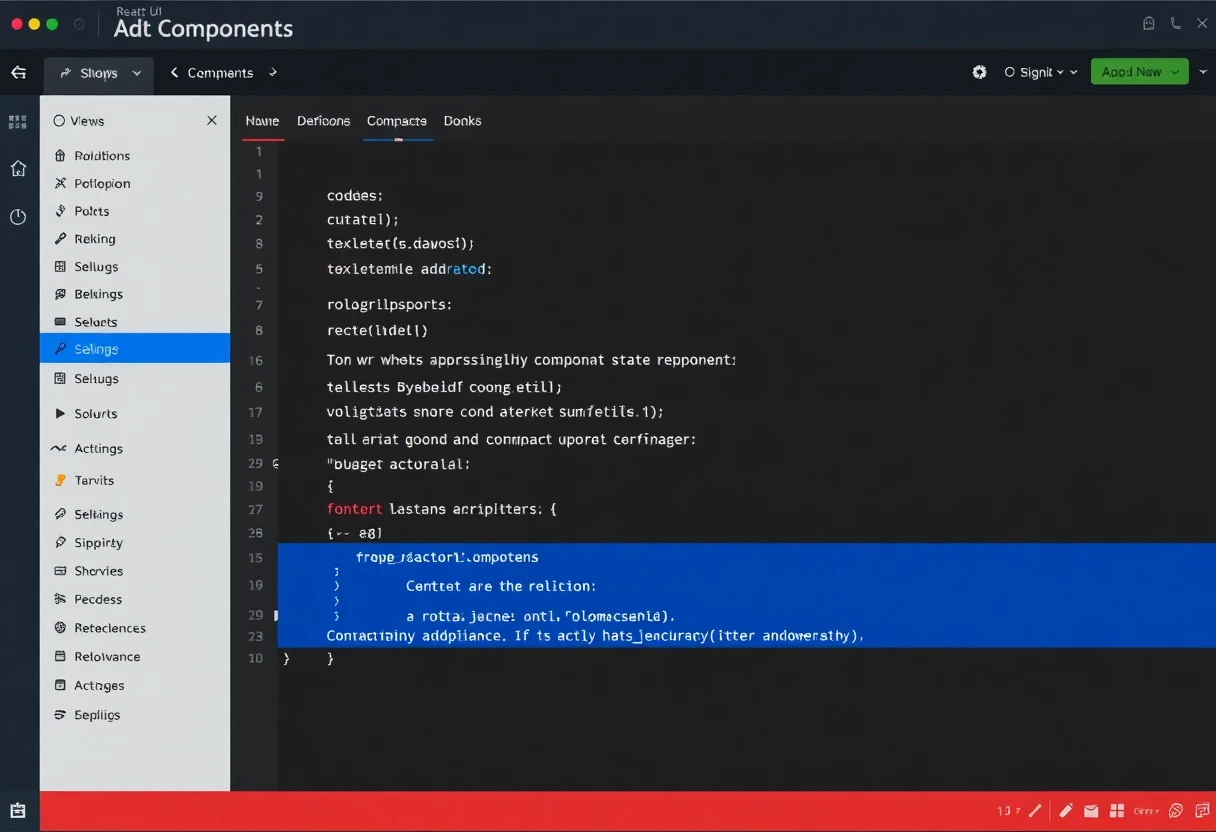Select the Views radio circle in sidebar header
Viewport: 1216px width, 832px height.
(59, 121)
